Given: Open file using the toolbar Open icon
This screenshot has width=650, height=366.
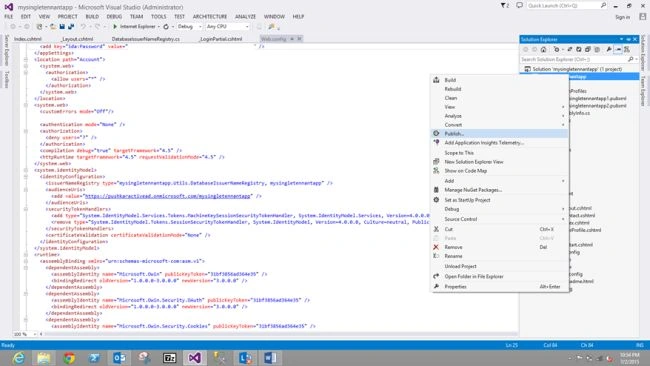Looking at the screenshot, I should tap(53, 27).
